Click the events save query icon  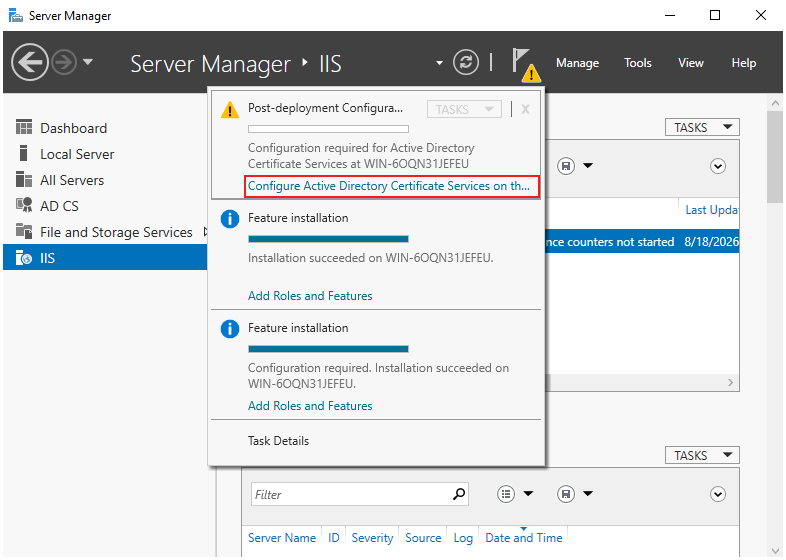566,494
